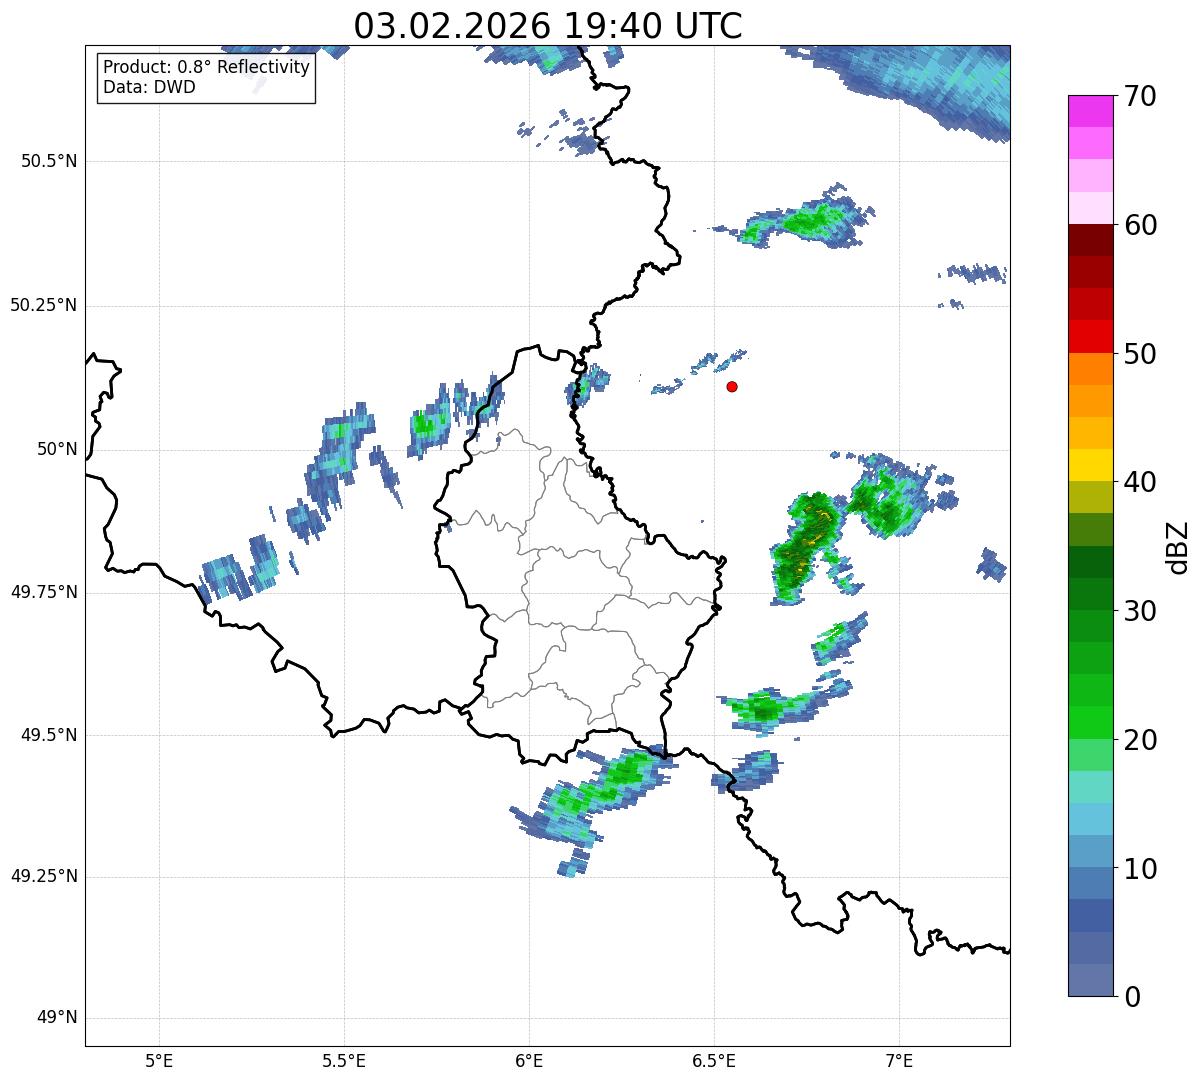Click the colorbar 10 tick label
Screen dimensions: 1202x1081
pos(1140,869)
